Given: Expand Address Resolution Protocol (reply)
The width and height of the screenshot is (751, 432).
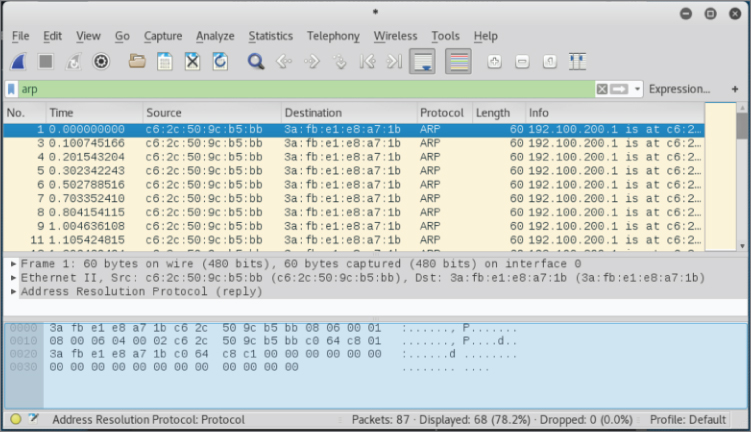Looking at the screenshot, I should 13,292.
